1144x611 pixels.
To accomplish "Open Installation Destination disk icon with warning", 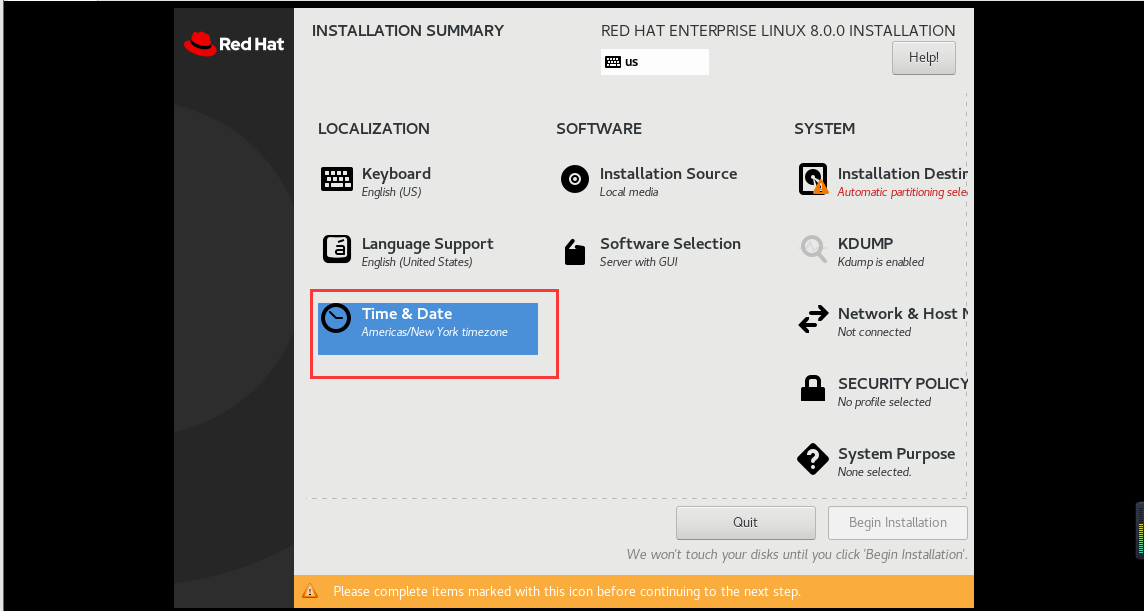I will (x=813, y=179).
